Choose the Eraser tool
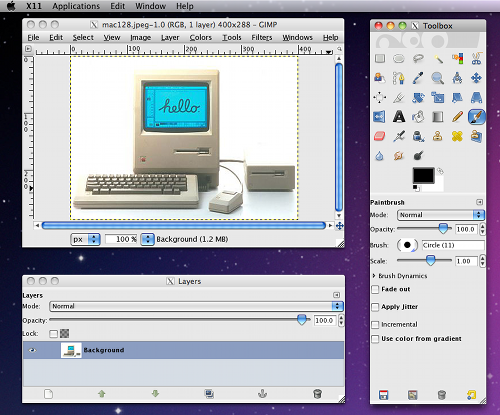The height and width of the screenshot is (415, 500). pos(380,136)
